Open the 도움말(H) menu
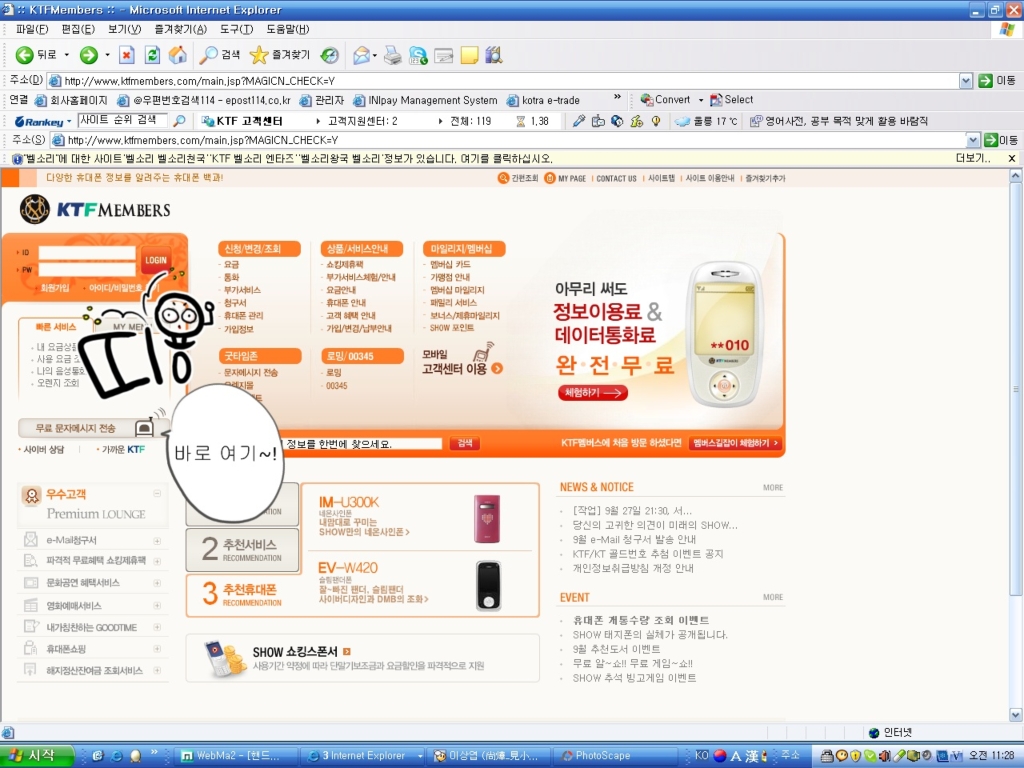1024x768 pixels. click(x=287, y=29)
